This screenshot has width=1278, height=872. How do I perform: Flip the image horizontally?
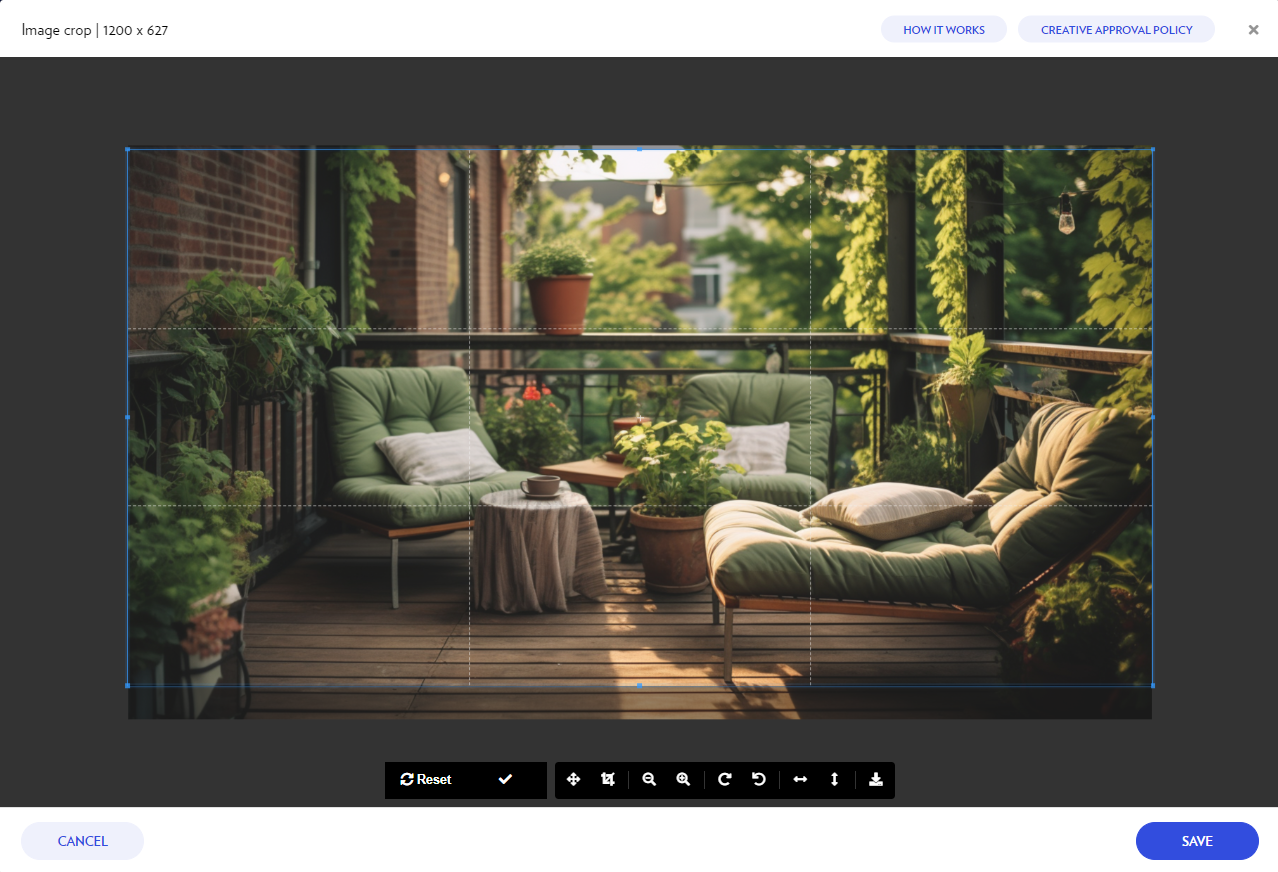coord(800,780)
